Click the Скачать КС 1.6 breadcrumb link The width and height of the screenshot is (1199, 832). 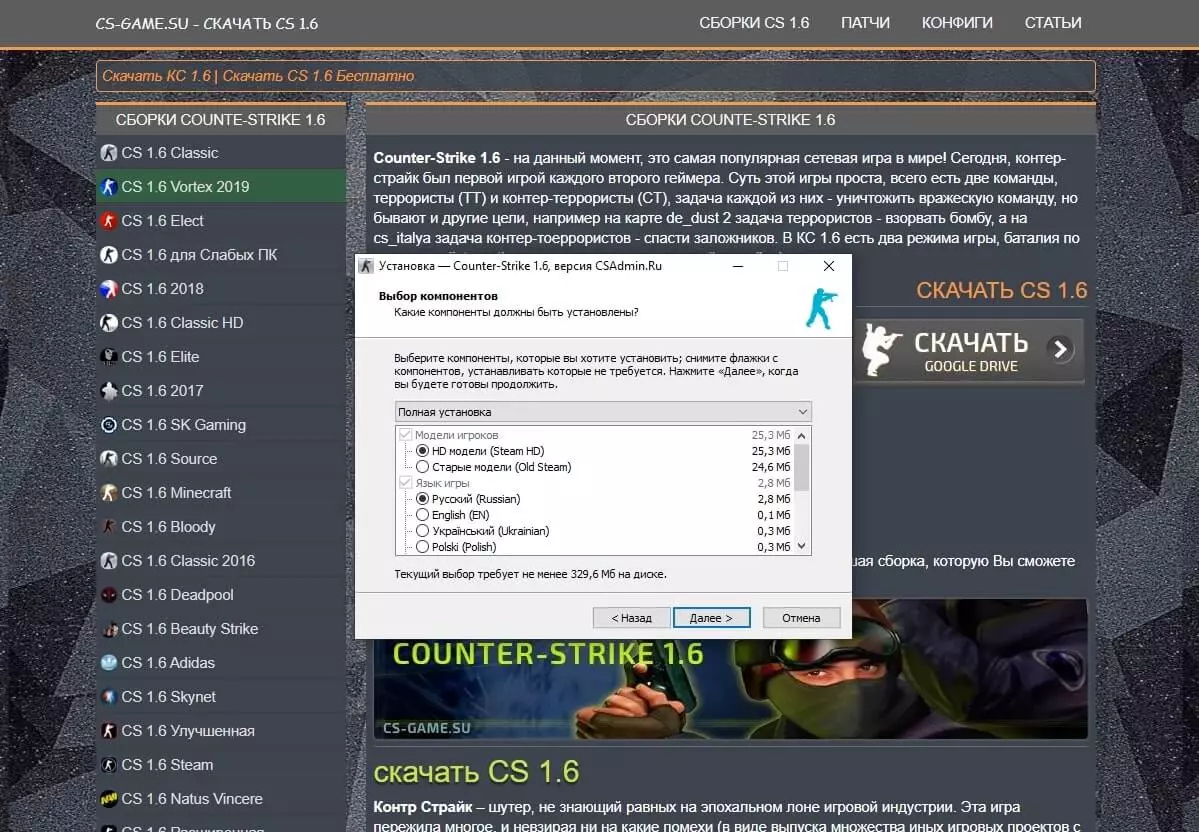click(156, 76)
